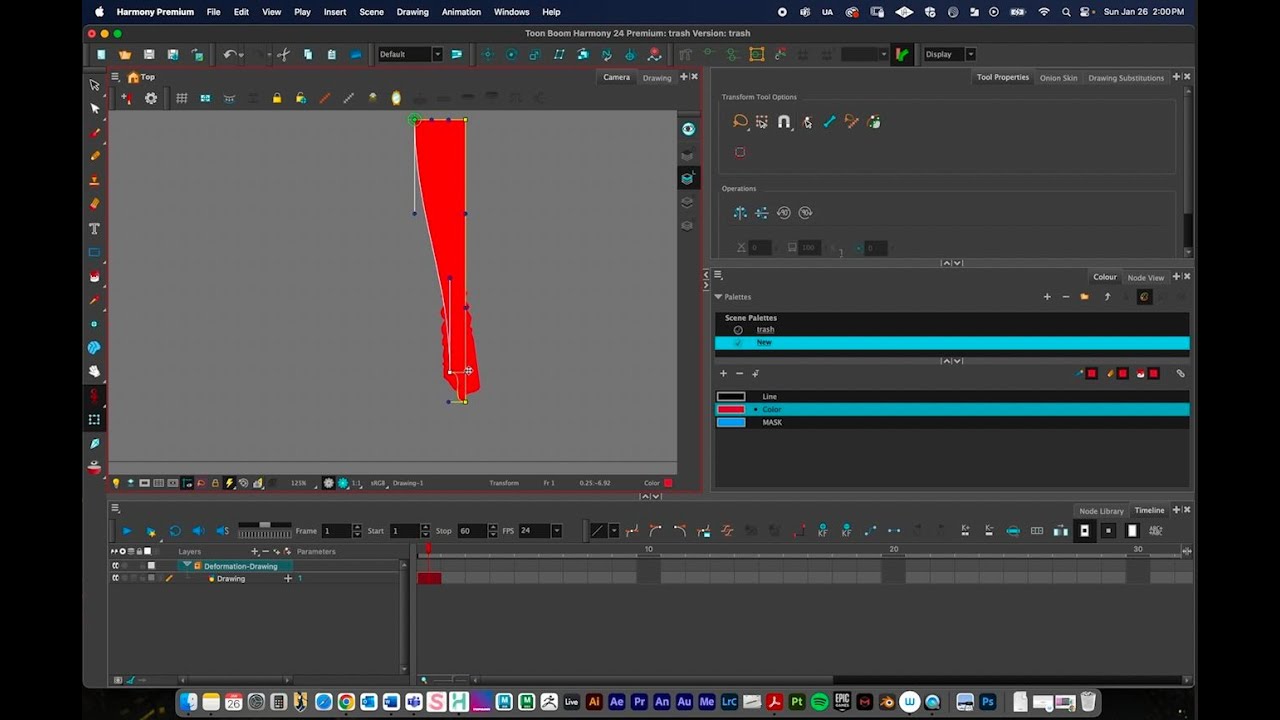Image resolution: width=1280 pixels, height=720 pixels.
Task: Add a new palette with plus icon
Action: coord(1047,296)
